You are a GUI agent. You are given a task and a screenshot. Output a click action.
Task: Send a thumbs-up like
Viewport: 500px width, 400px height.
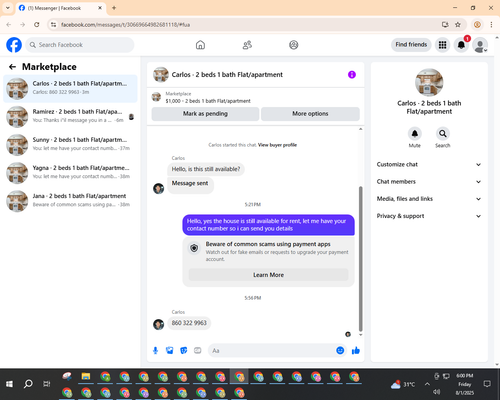pos(356,350)
